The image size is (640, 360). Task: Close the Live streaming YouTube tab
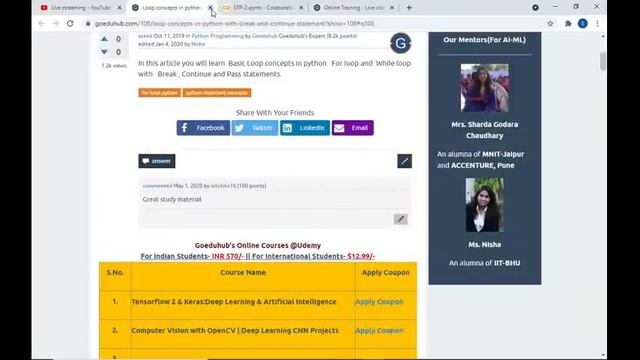(x=120, y=8)
